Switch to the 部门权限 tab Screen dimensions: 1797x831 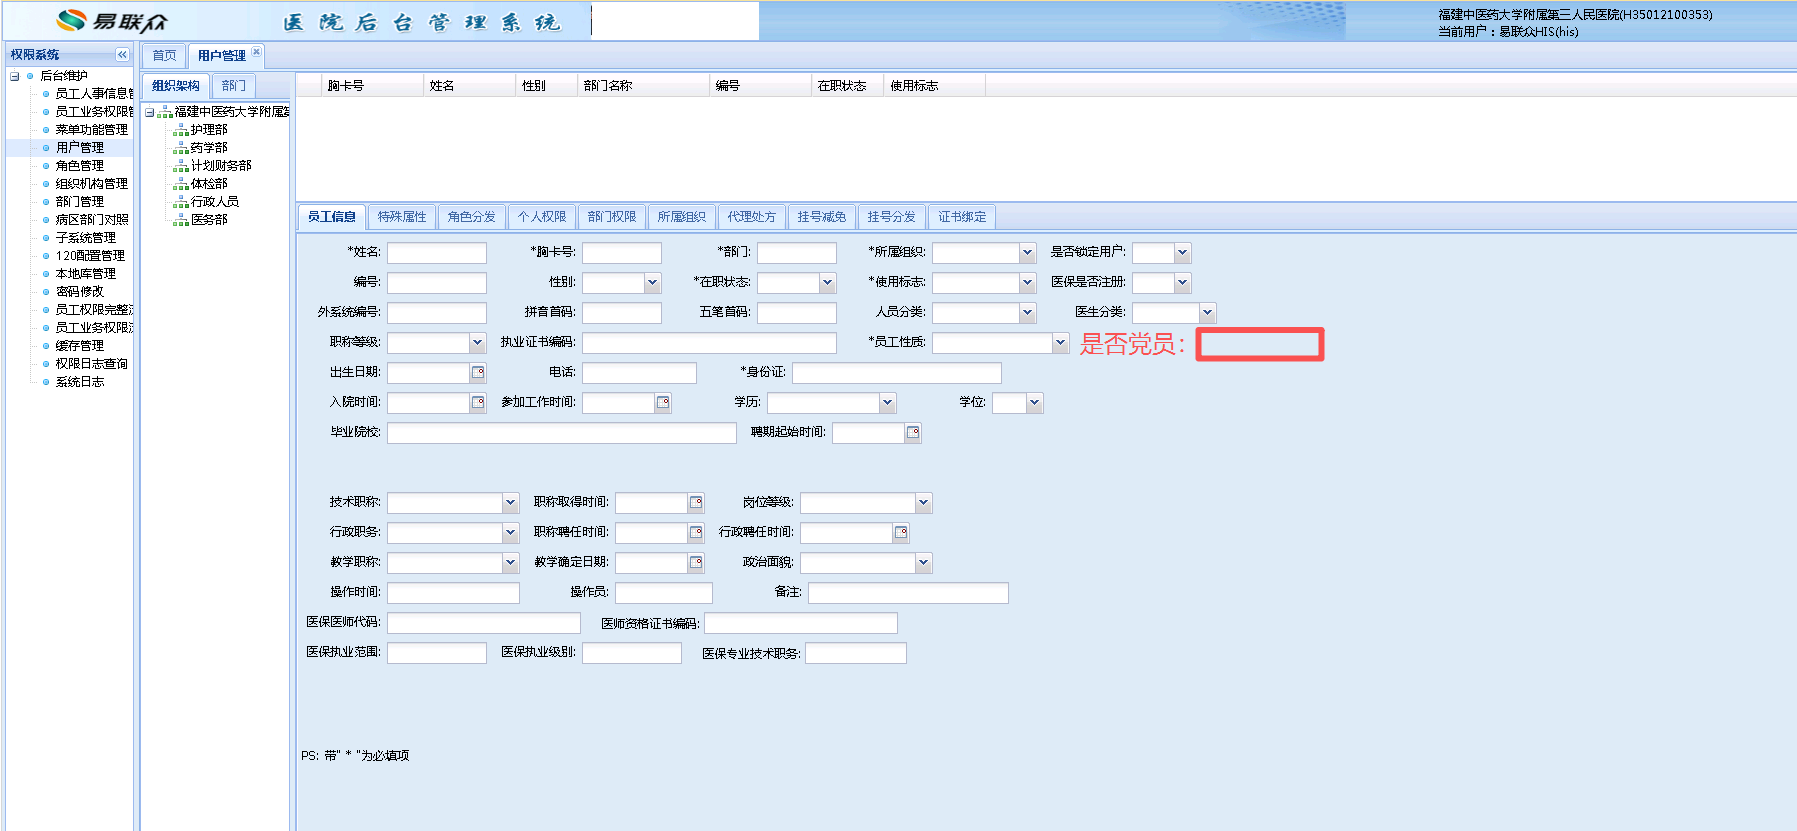click(612, 217)
